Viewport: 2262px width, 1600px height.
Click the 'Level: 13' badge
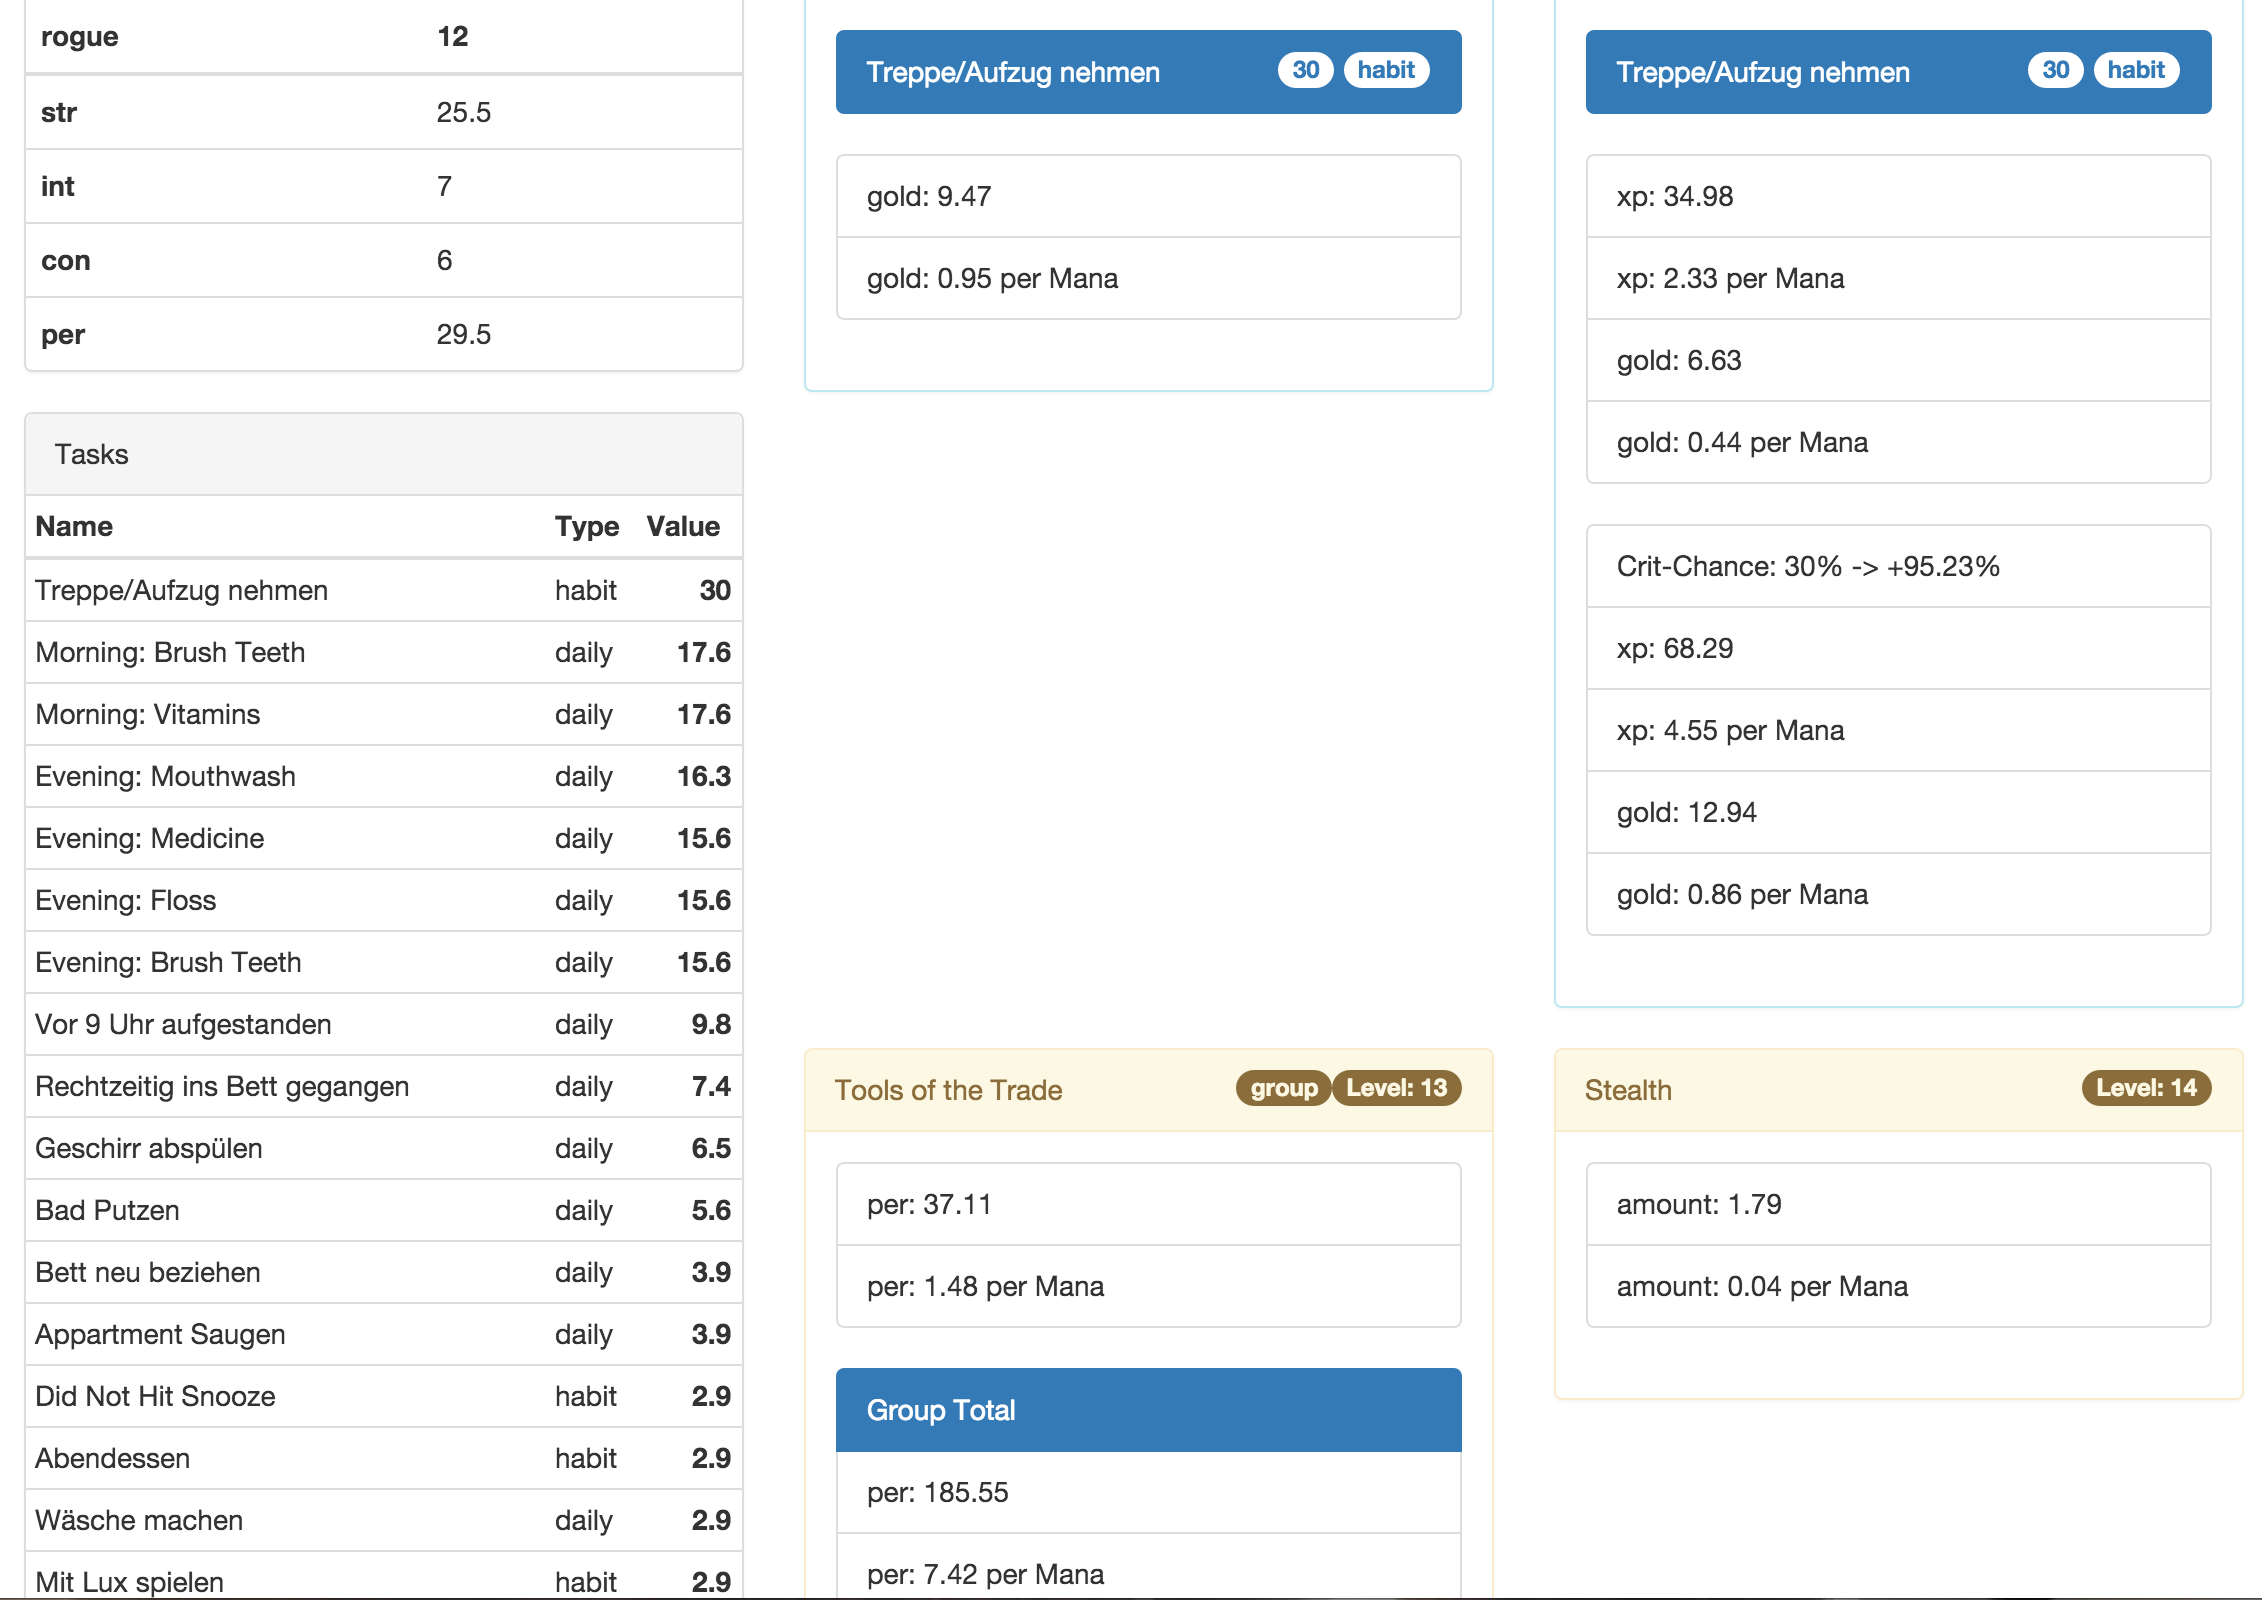point(1396,1088)
